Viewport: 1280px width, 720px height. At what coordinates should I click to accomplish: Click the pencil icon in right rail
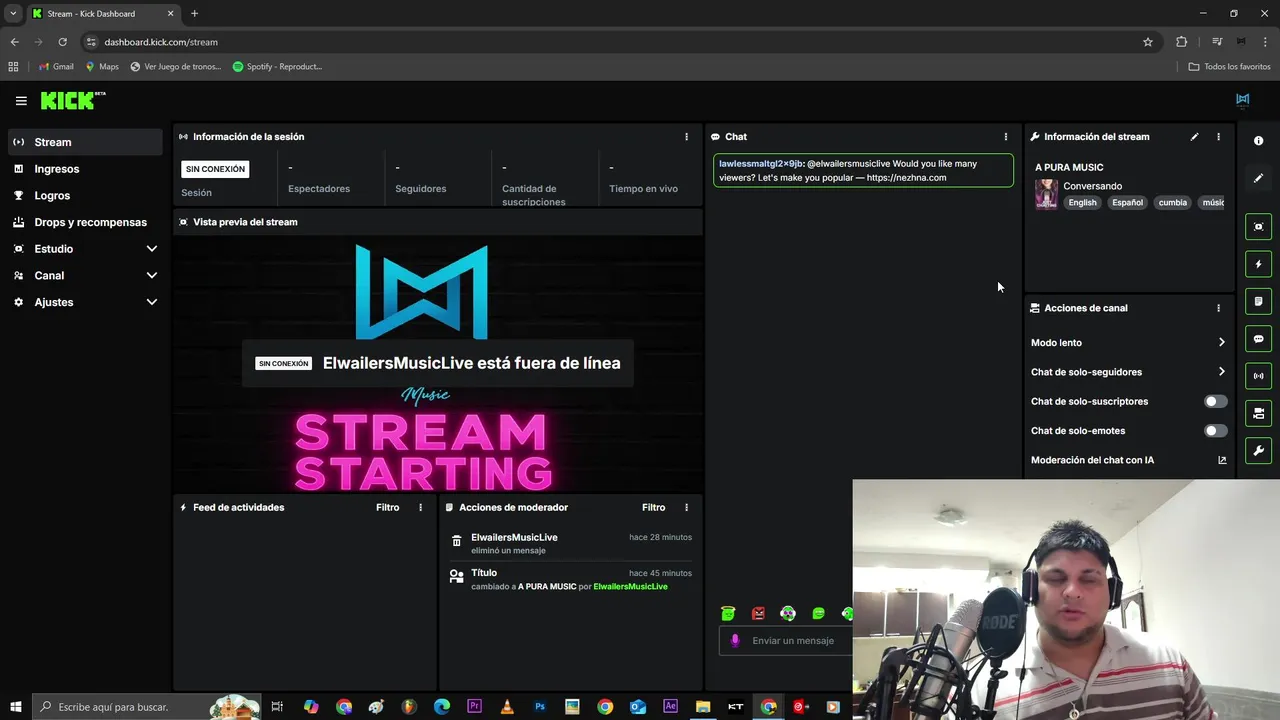(1258, 178)
